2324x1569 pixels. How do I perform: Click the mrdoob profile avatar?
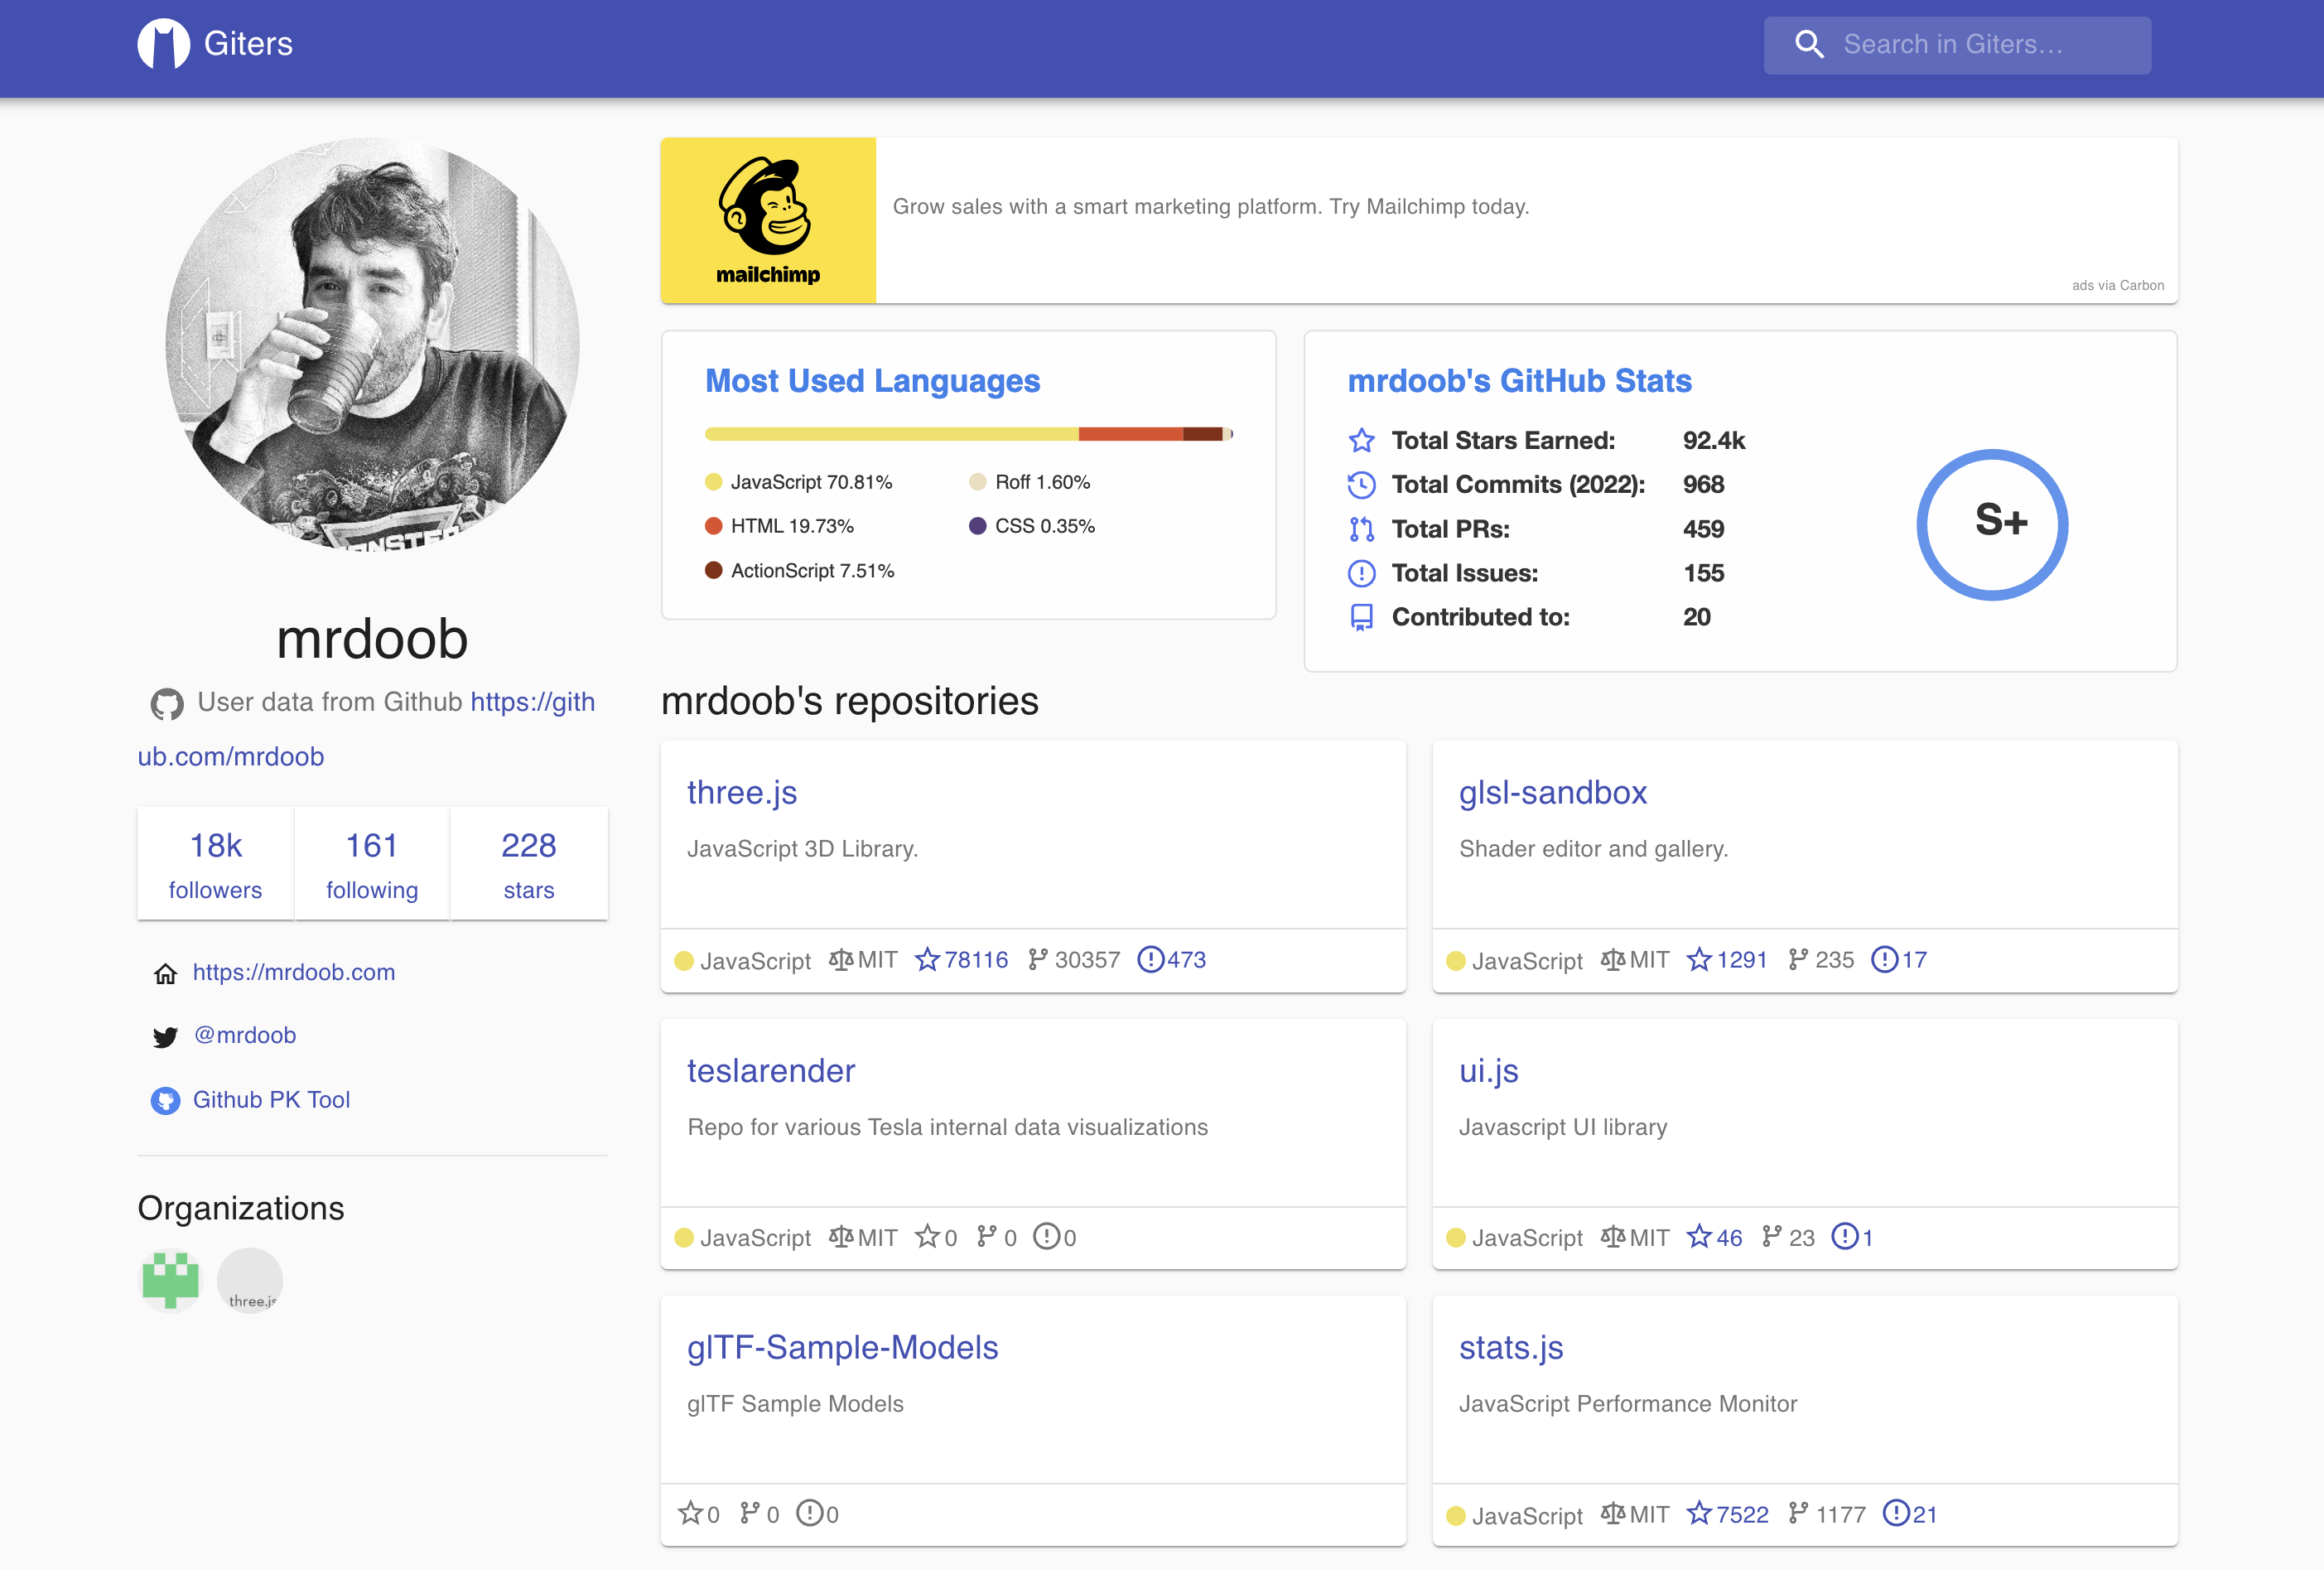pos(372,345)
